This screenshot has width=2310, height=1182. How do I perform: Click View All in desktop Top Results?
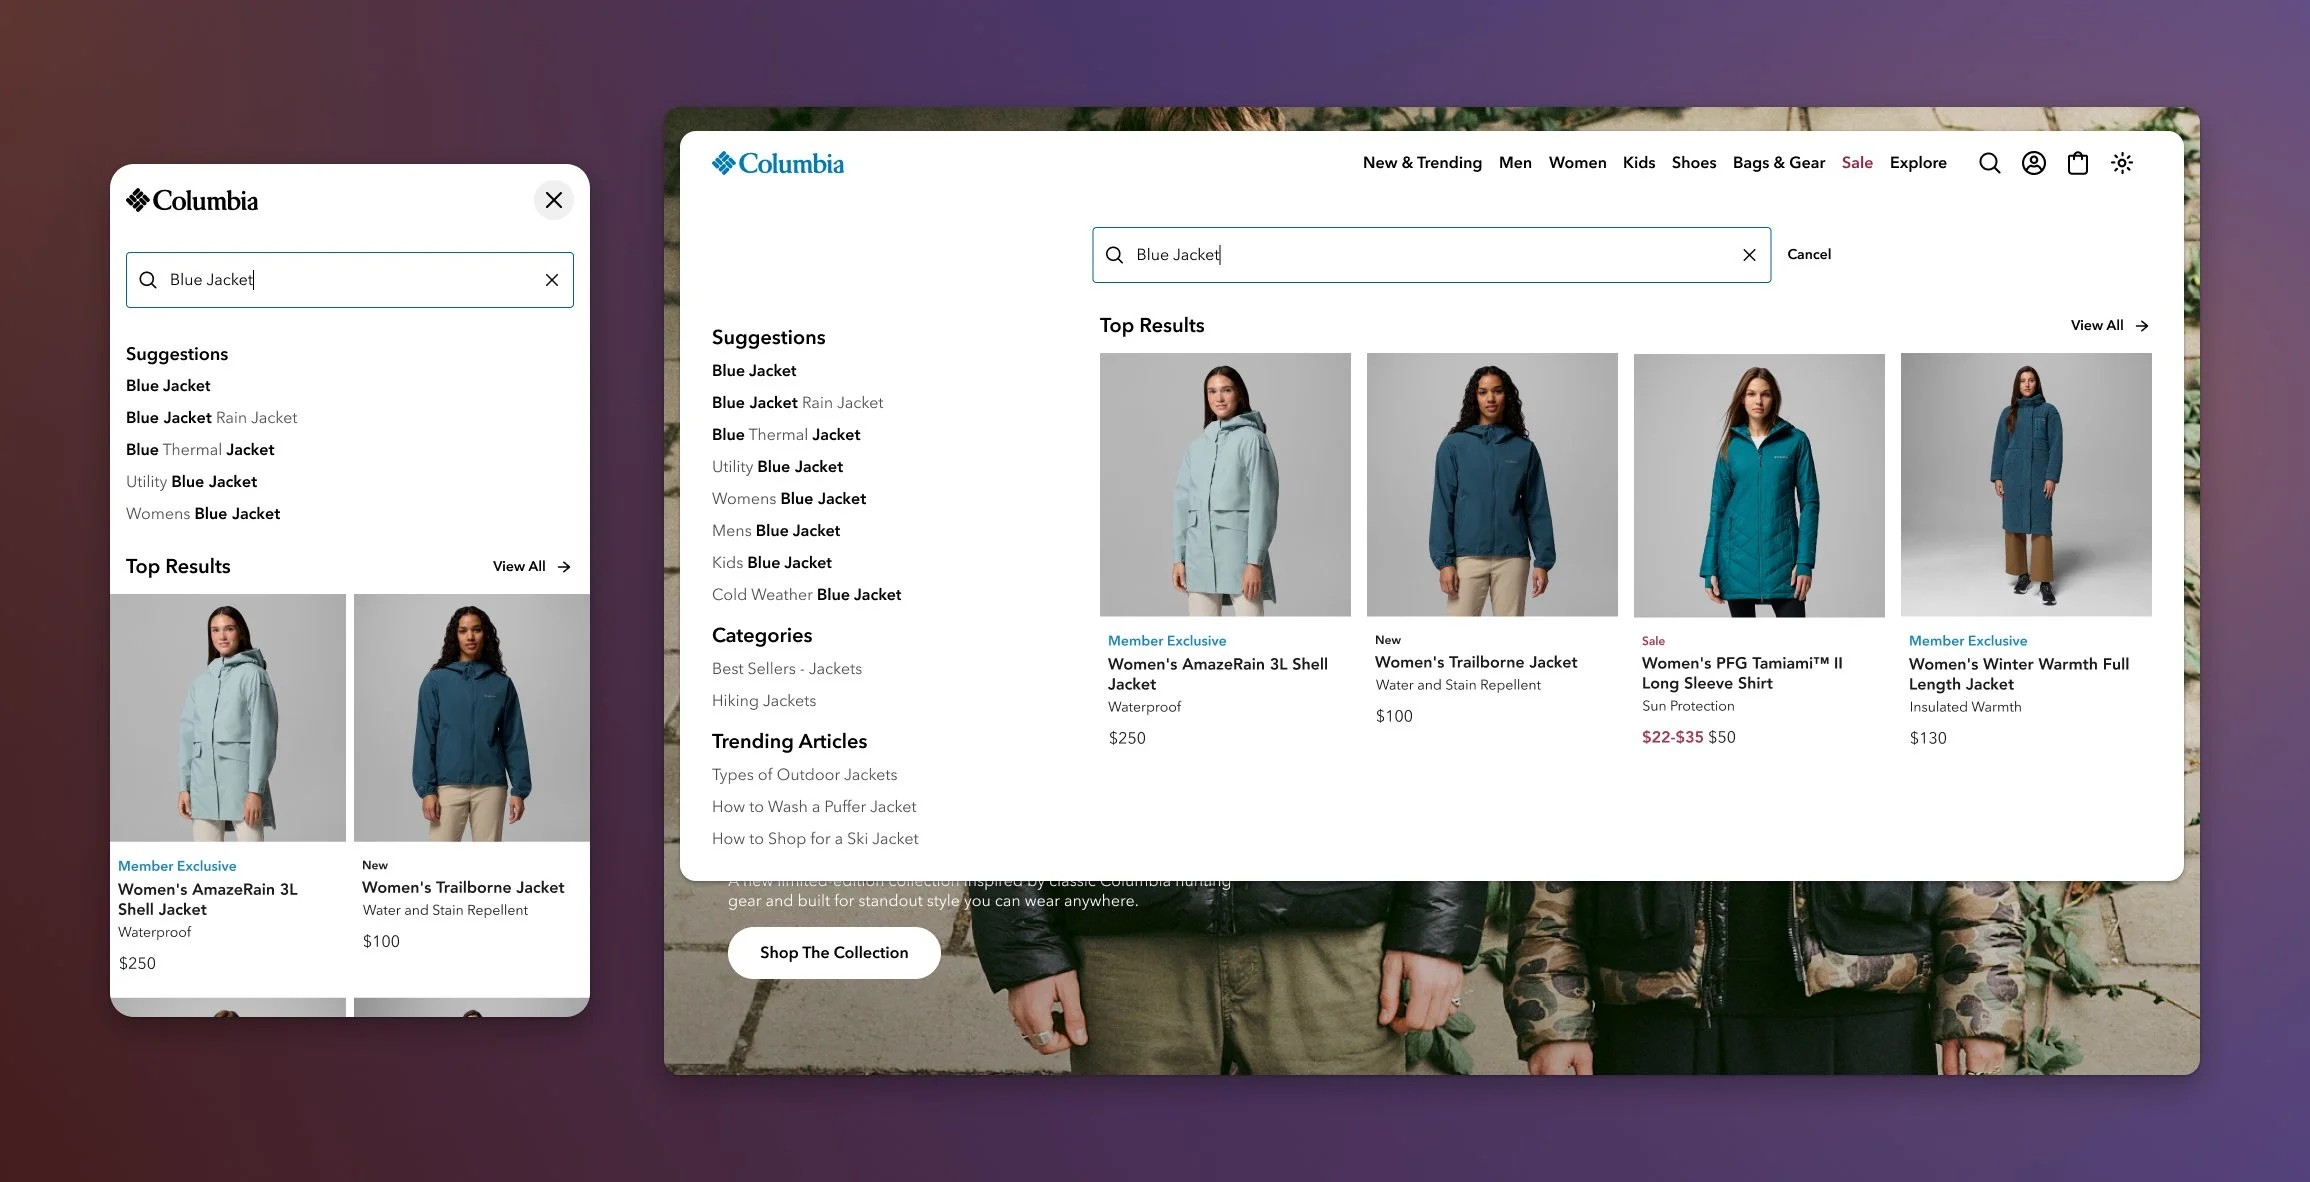(2097, 326)
